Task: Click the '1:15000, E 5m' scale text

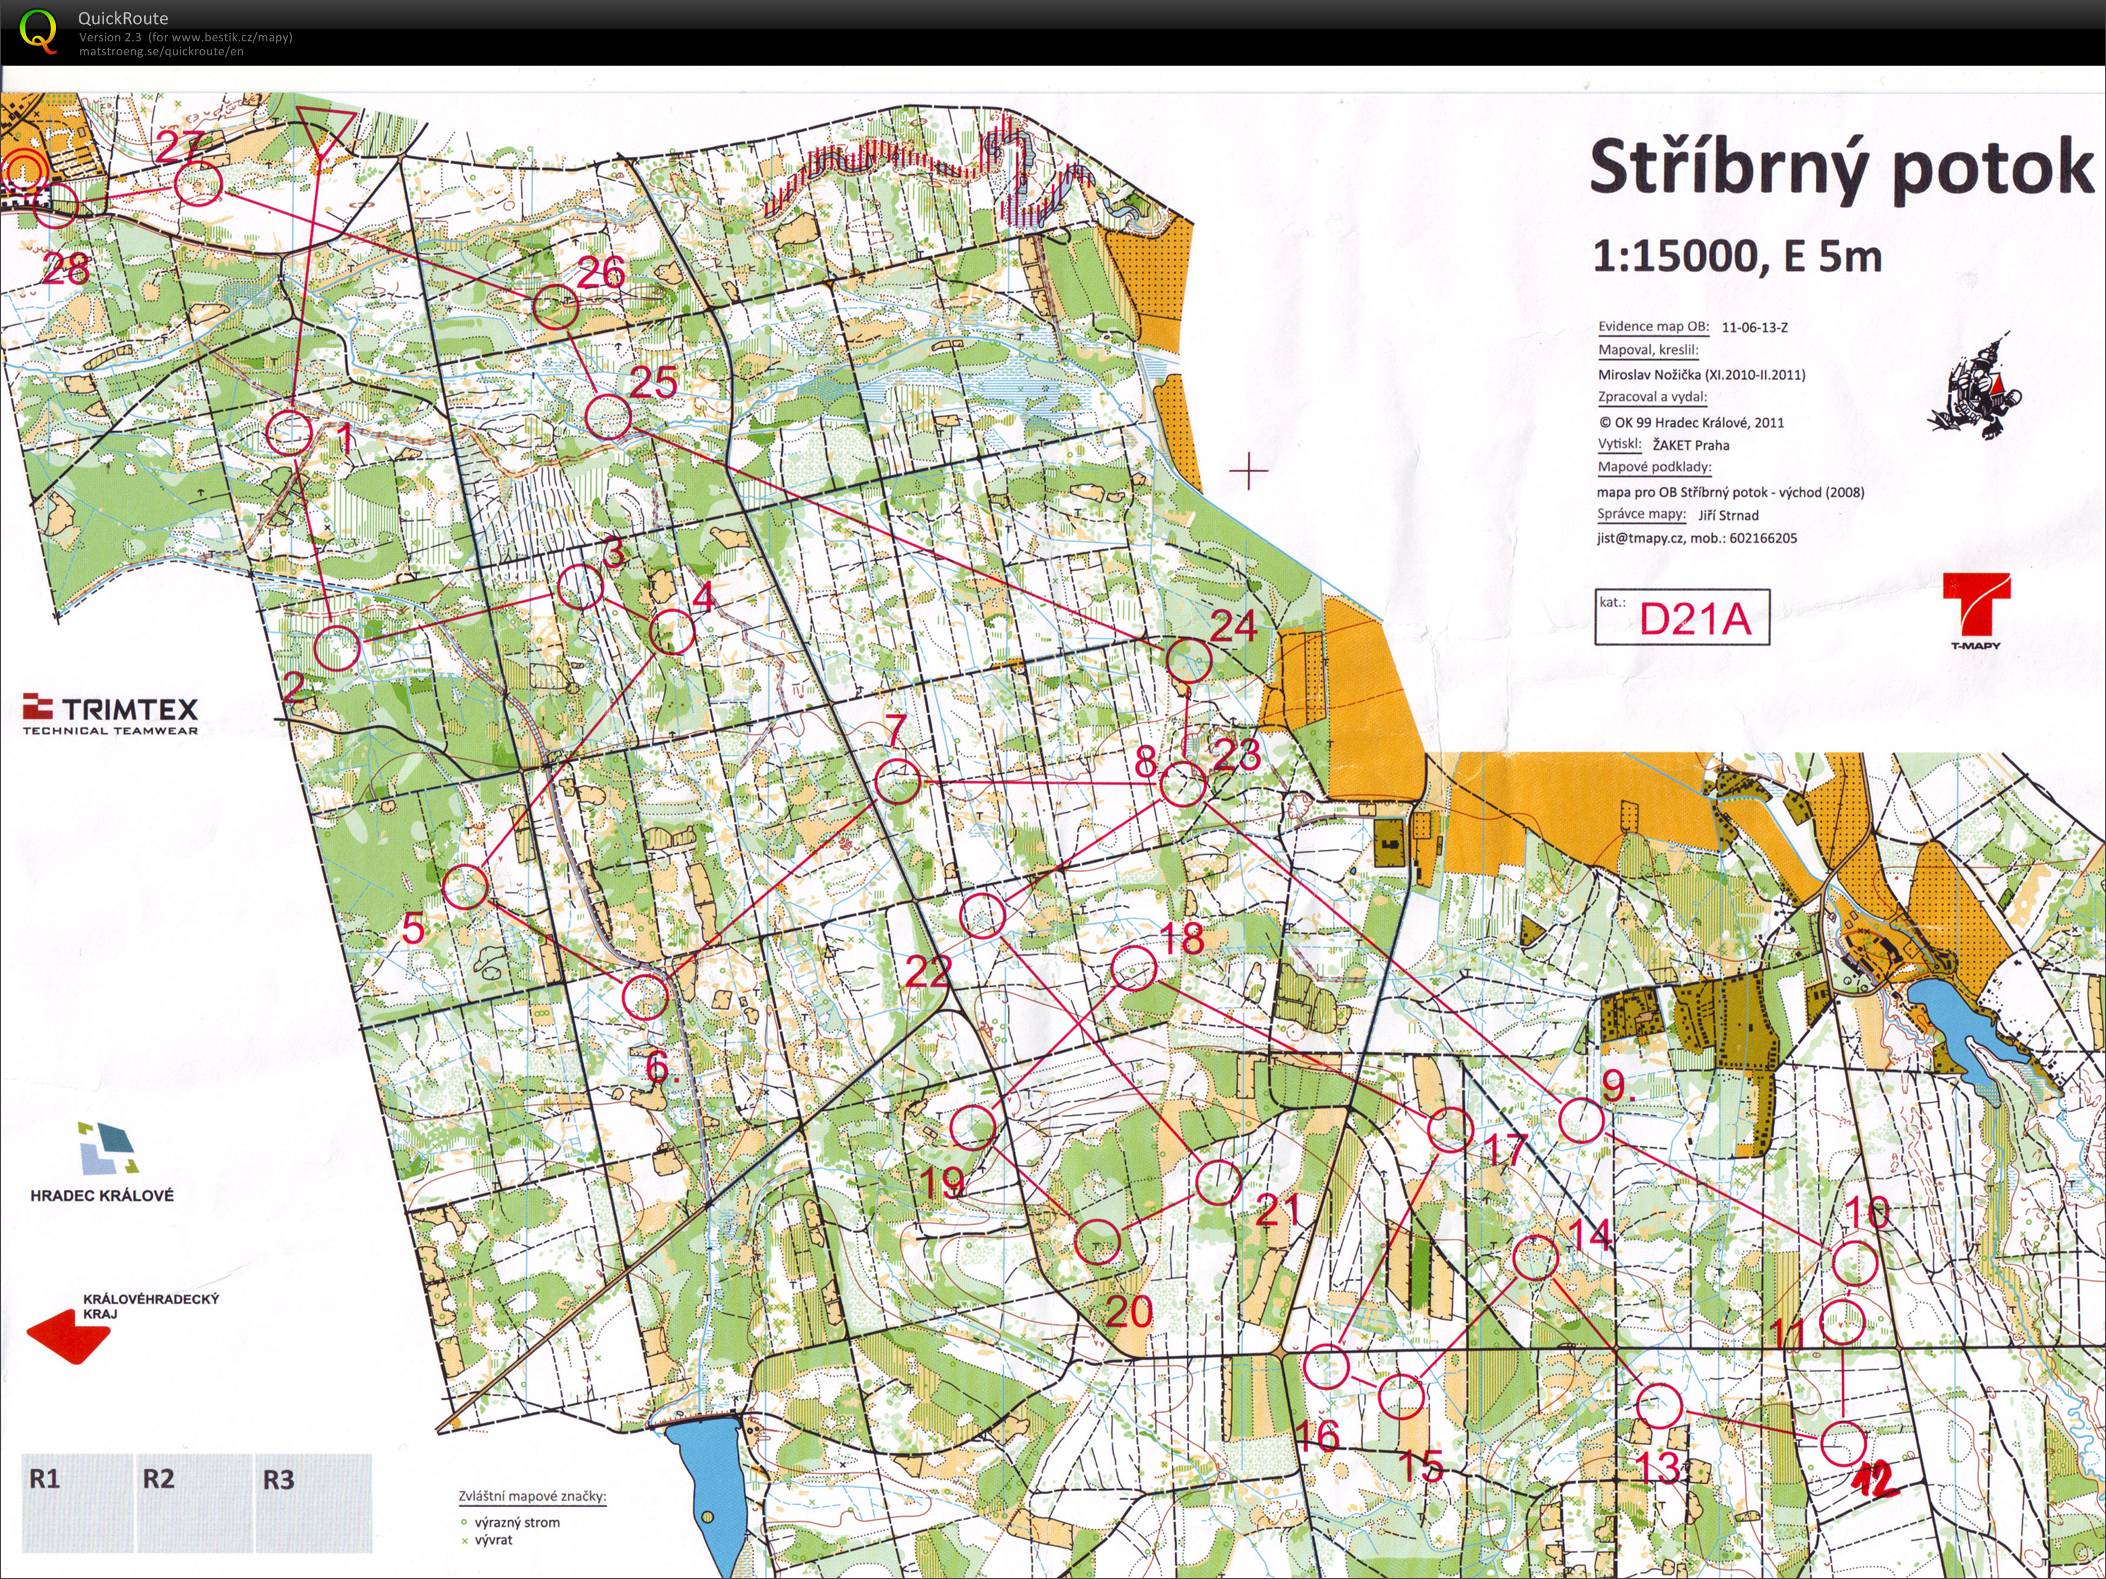Action: (x=1738, y=258)
